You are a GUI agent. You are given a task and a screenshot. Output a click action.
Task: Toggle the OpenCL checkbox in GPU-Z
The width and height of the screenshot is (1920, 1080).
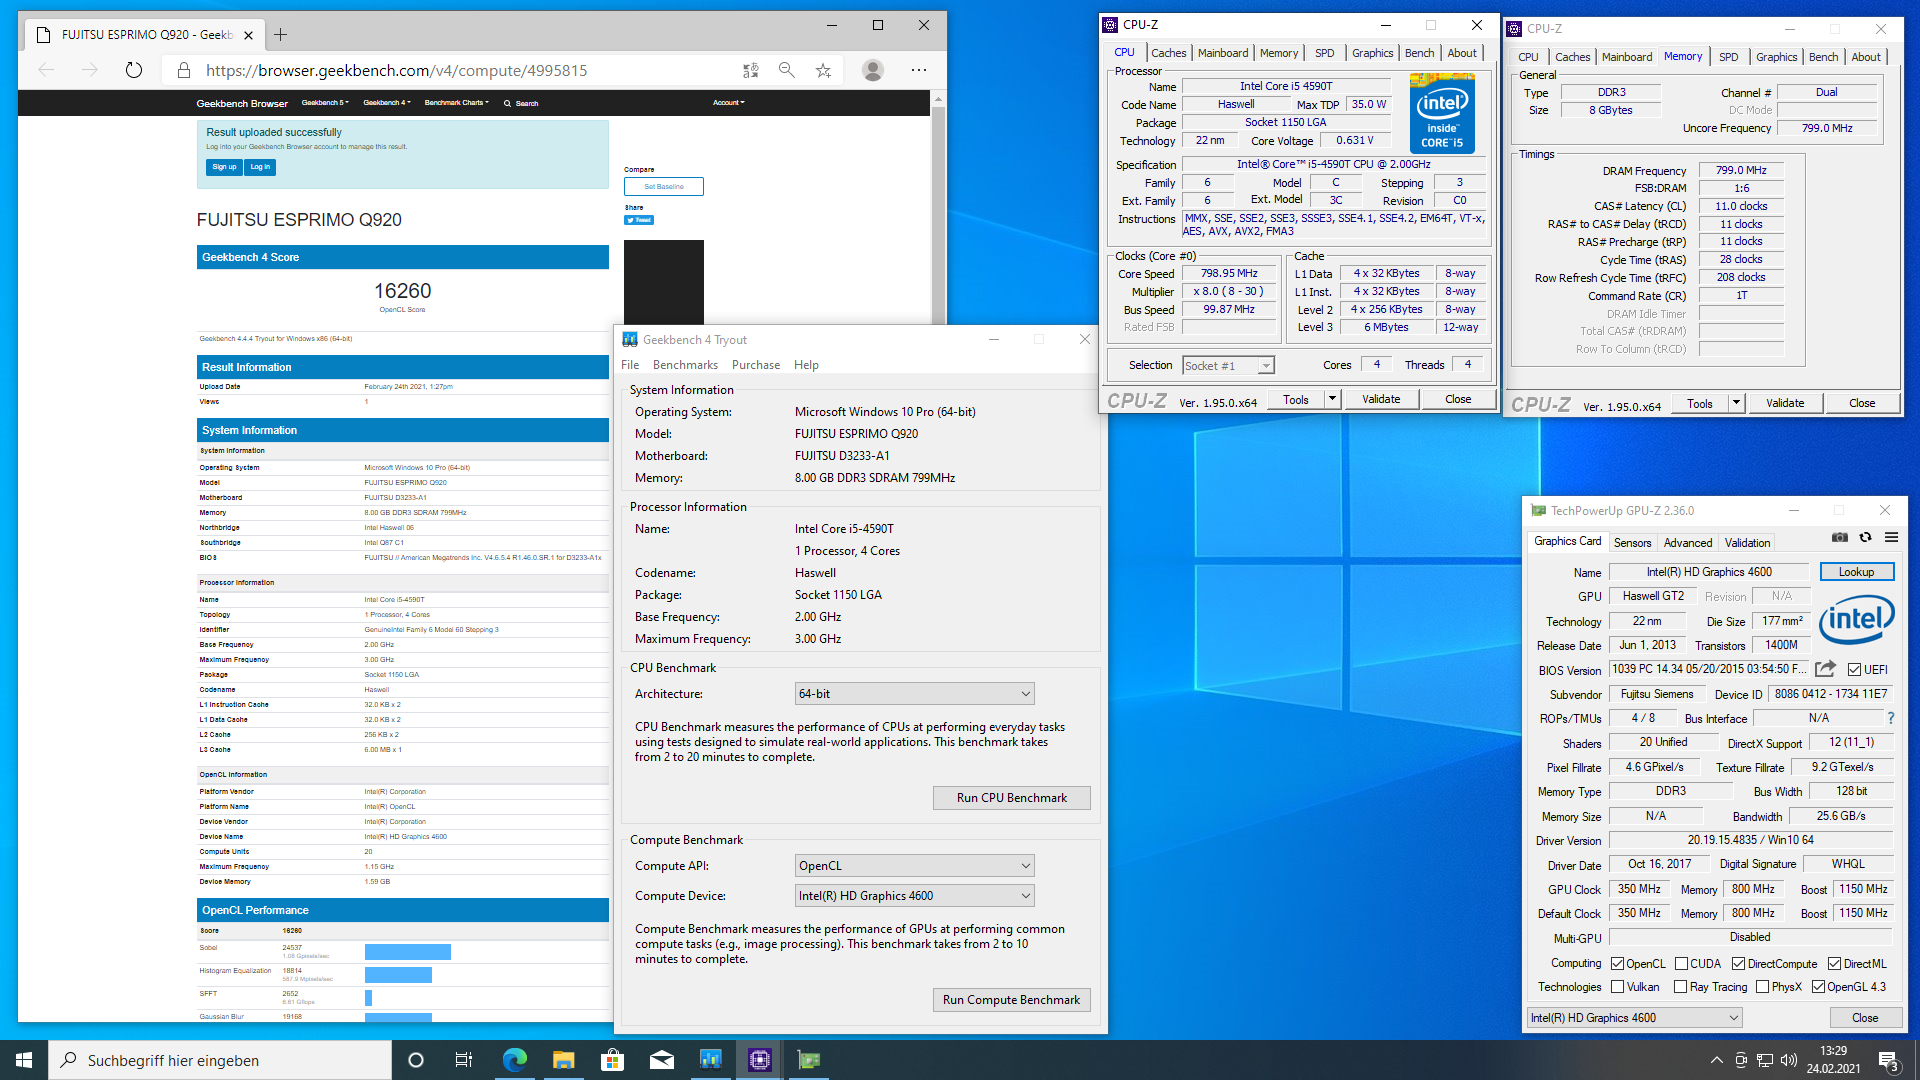1617,964
